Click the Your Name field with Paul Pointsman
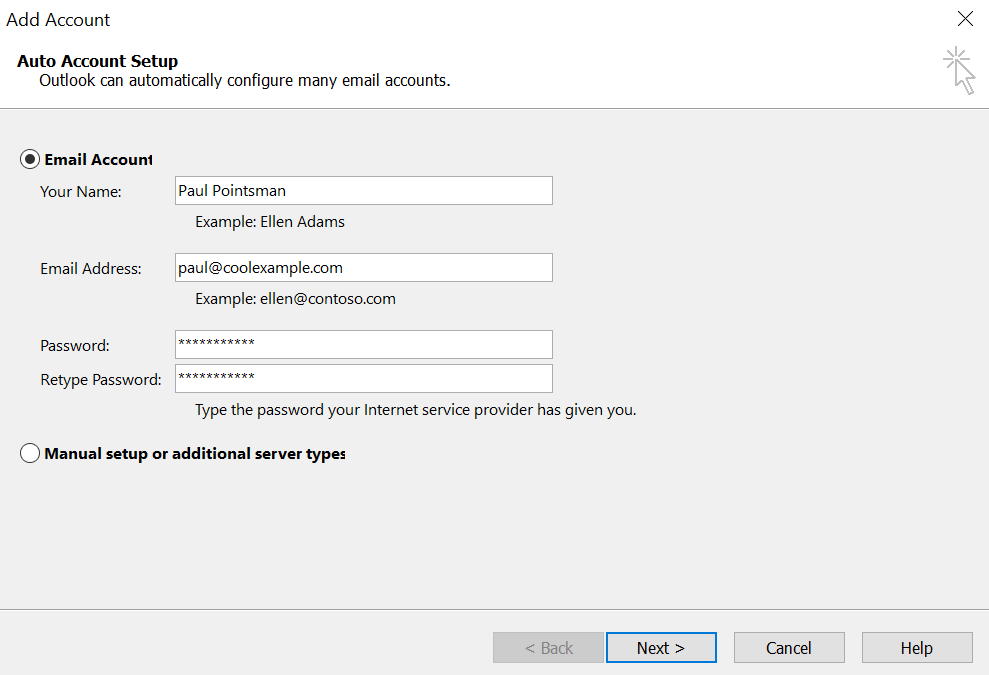This screenshot has width=989, height=675. coord(363,191)
